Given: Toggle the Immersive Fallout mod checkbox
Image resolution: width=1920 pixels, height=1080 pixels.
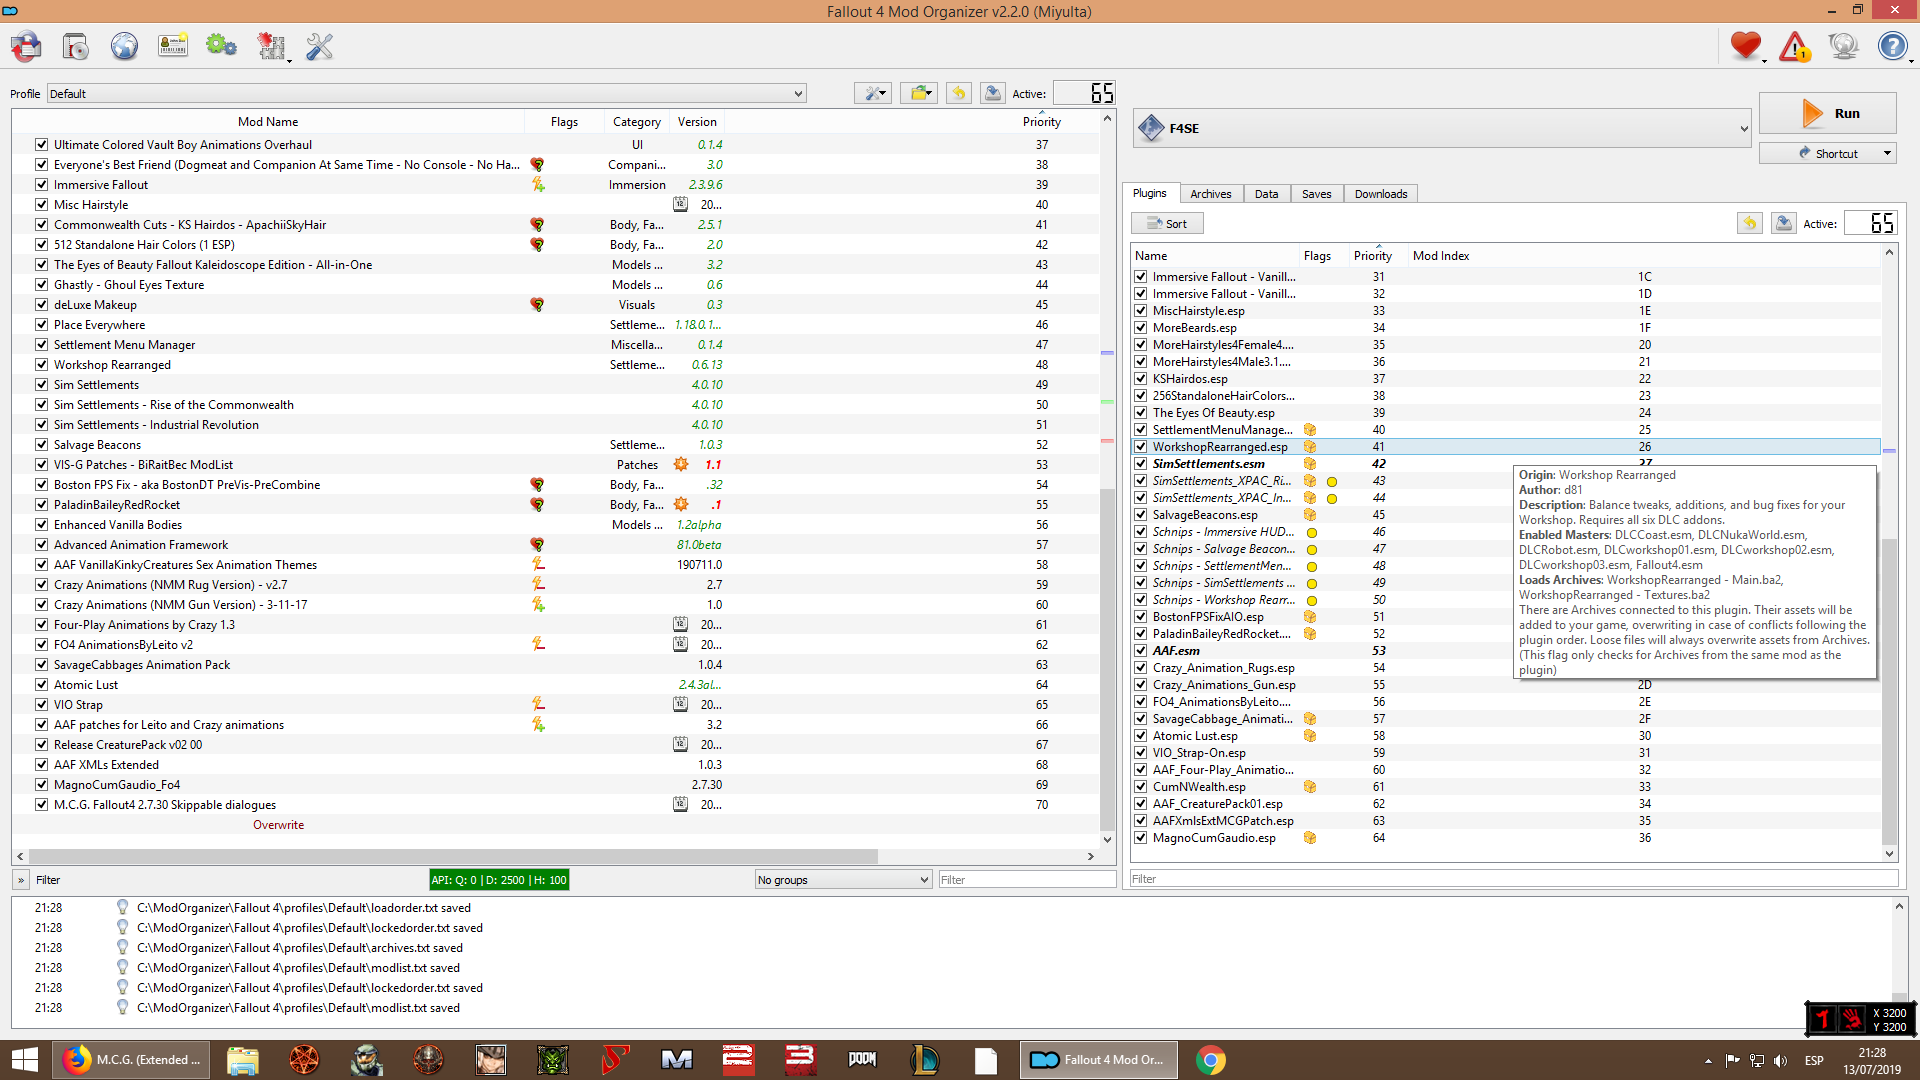Looking at the screenshot, I should (41, 184).
